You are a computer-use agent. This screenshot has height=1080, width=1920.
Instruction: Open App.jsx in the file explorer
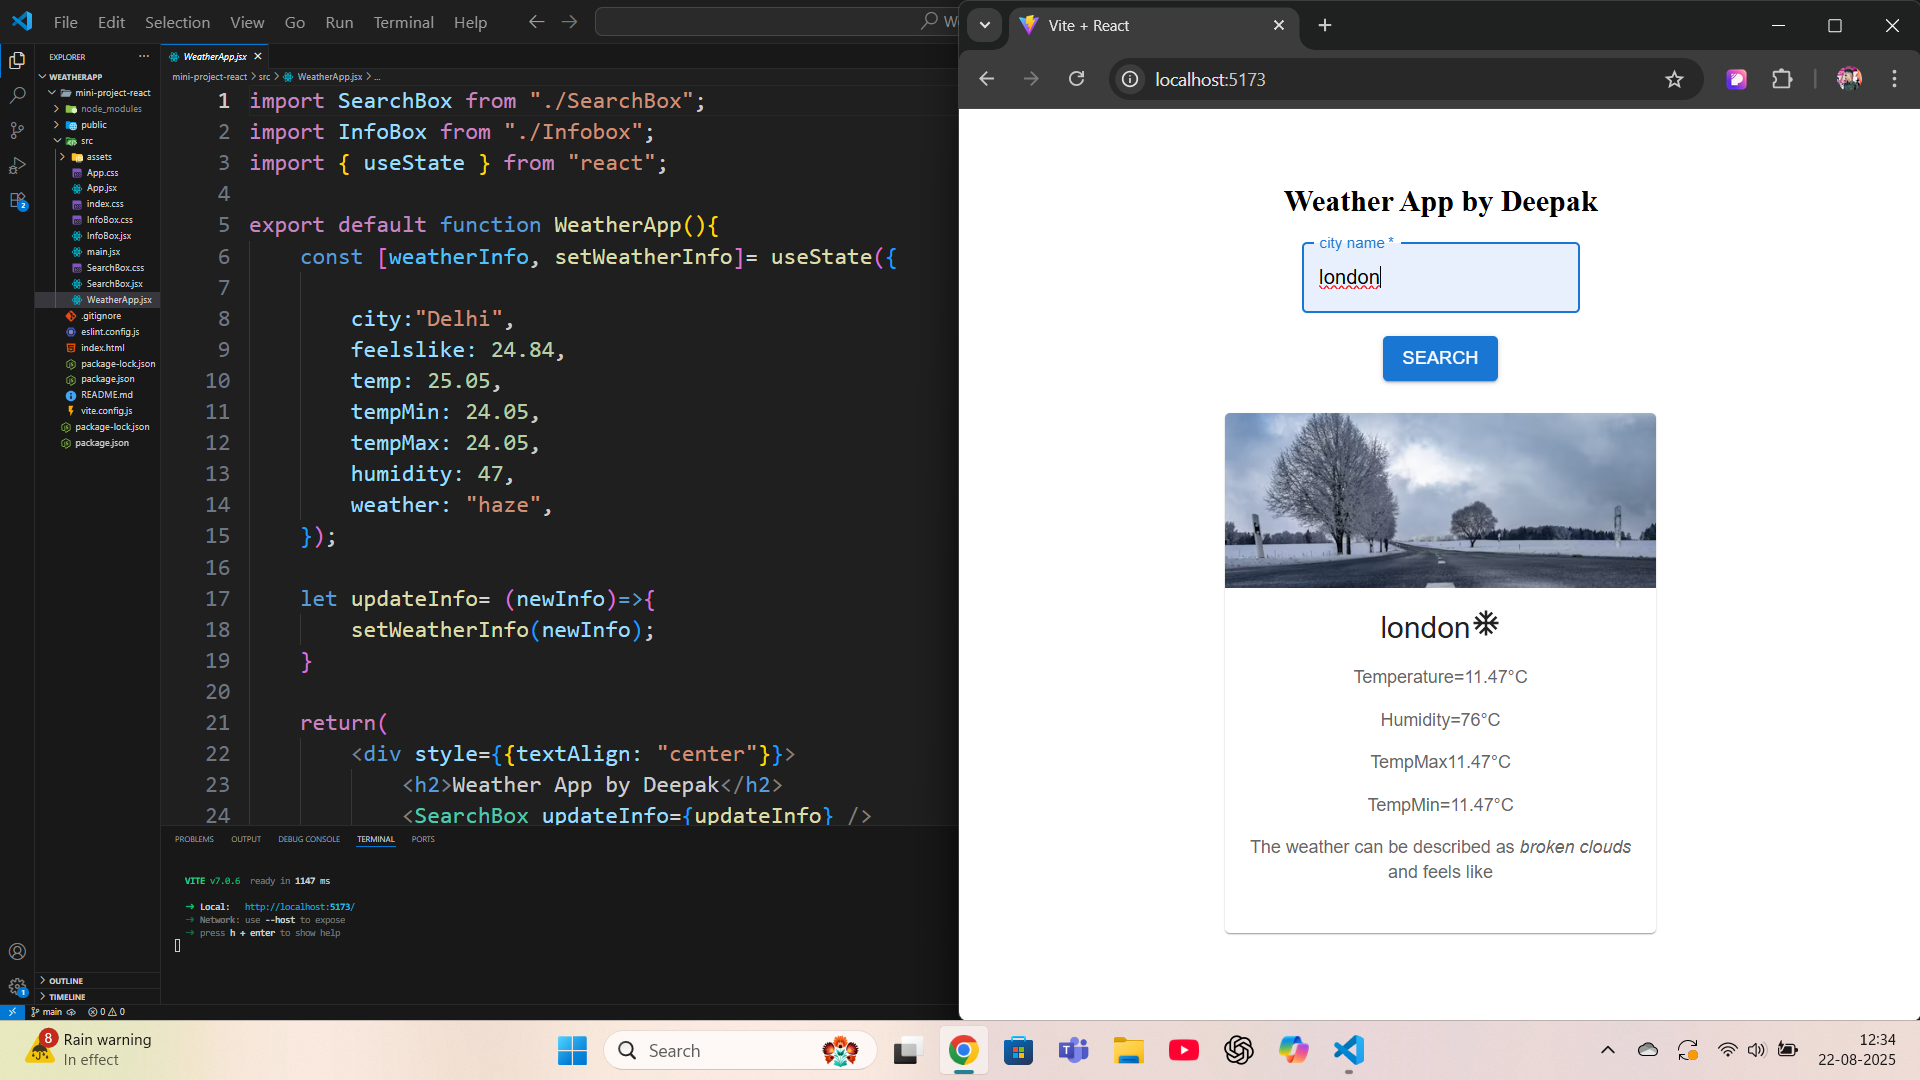[101, 188]
